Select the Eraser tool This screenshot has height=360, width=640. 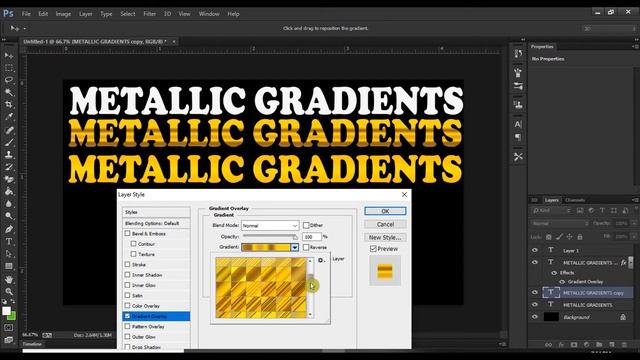click(9, 179)
